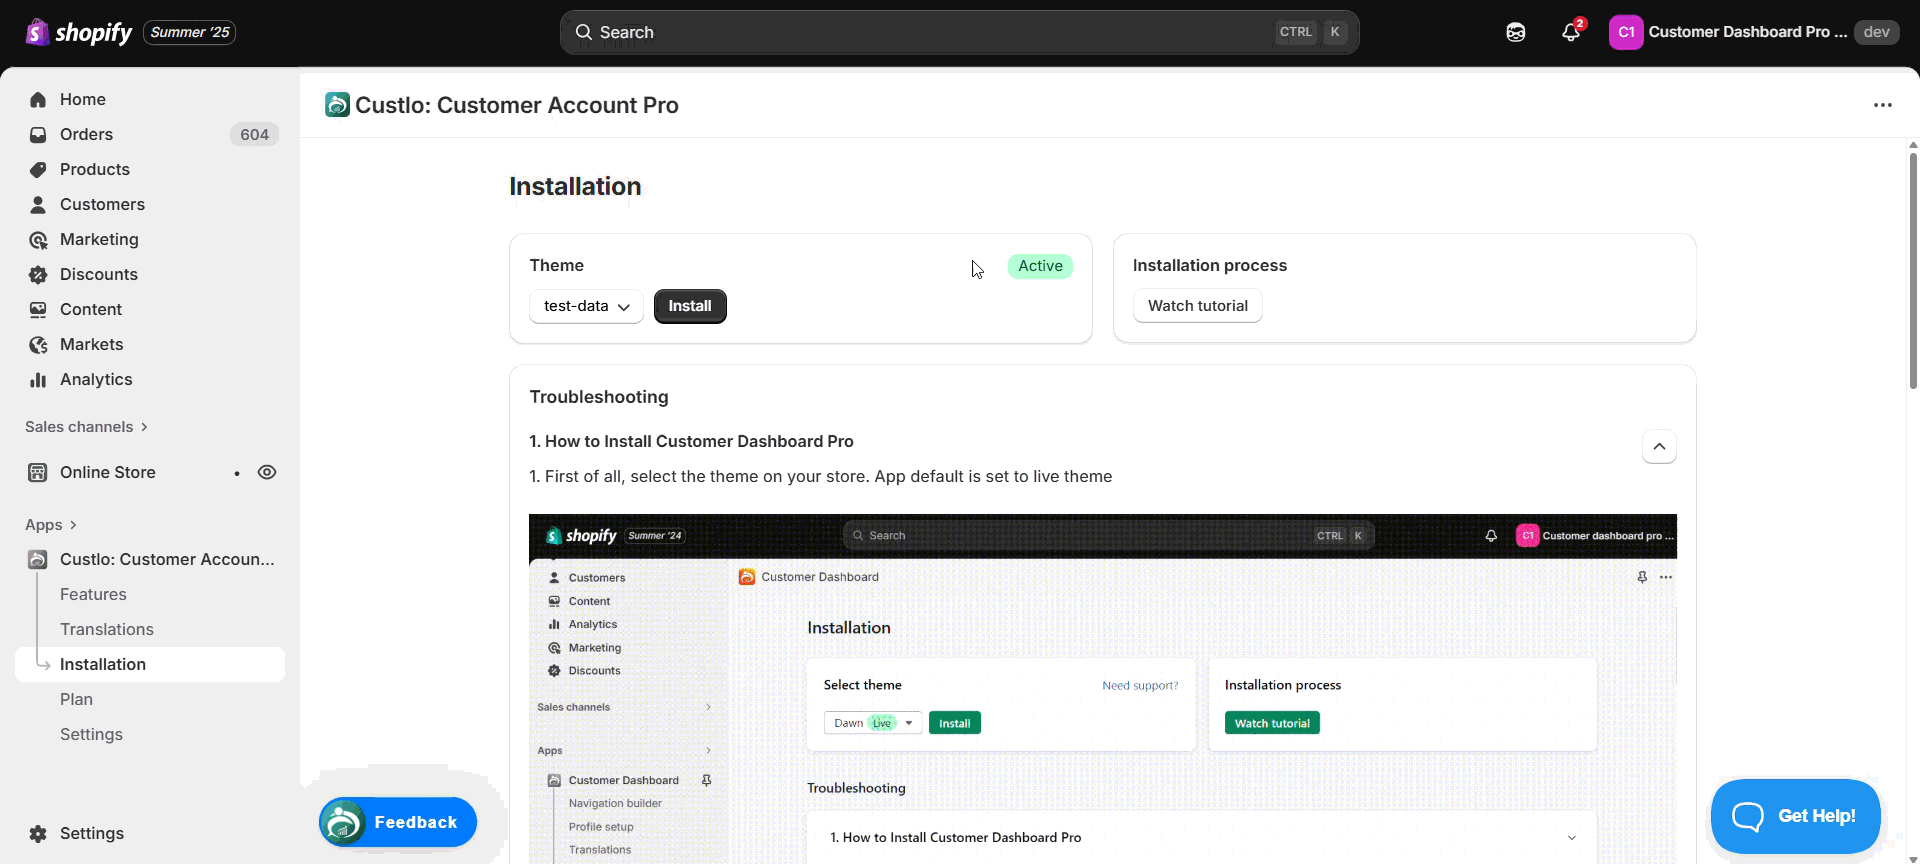View online store via eye icon

point(267,472)
